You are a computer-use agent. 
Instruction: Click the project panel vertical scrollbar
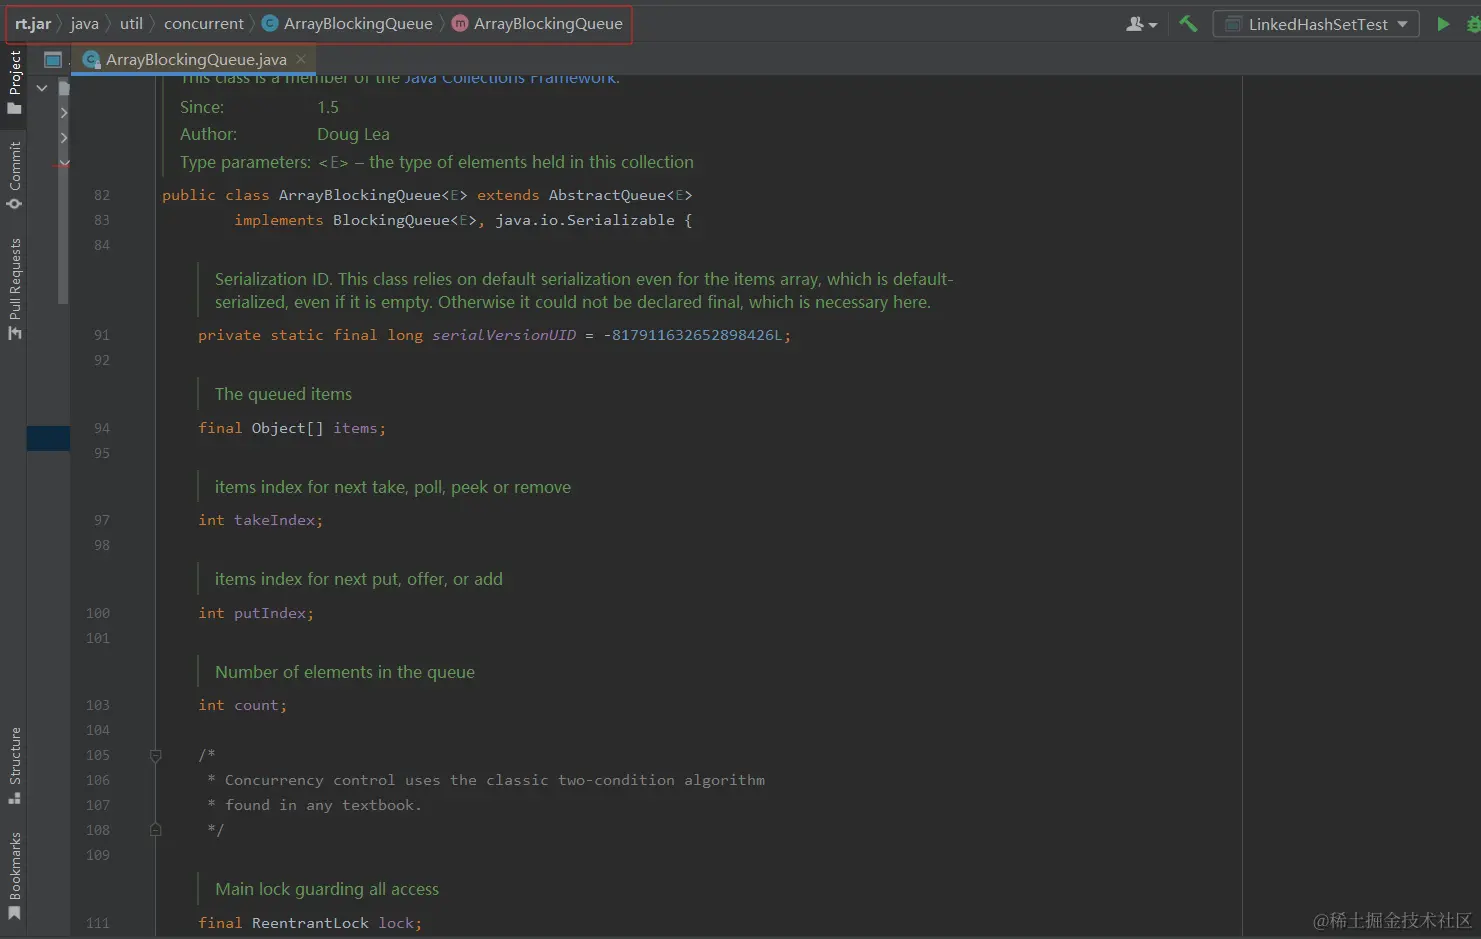(63, 190)
